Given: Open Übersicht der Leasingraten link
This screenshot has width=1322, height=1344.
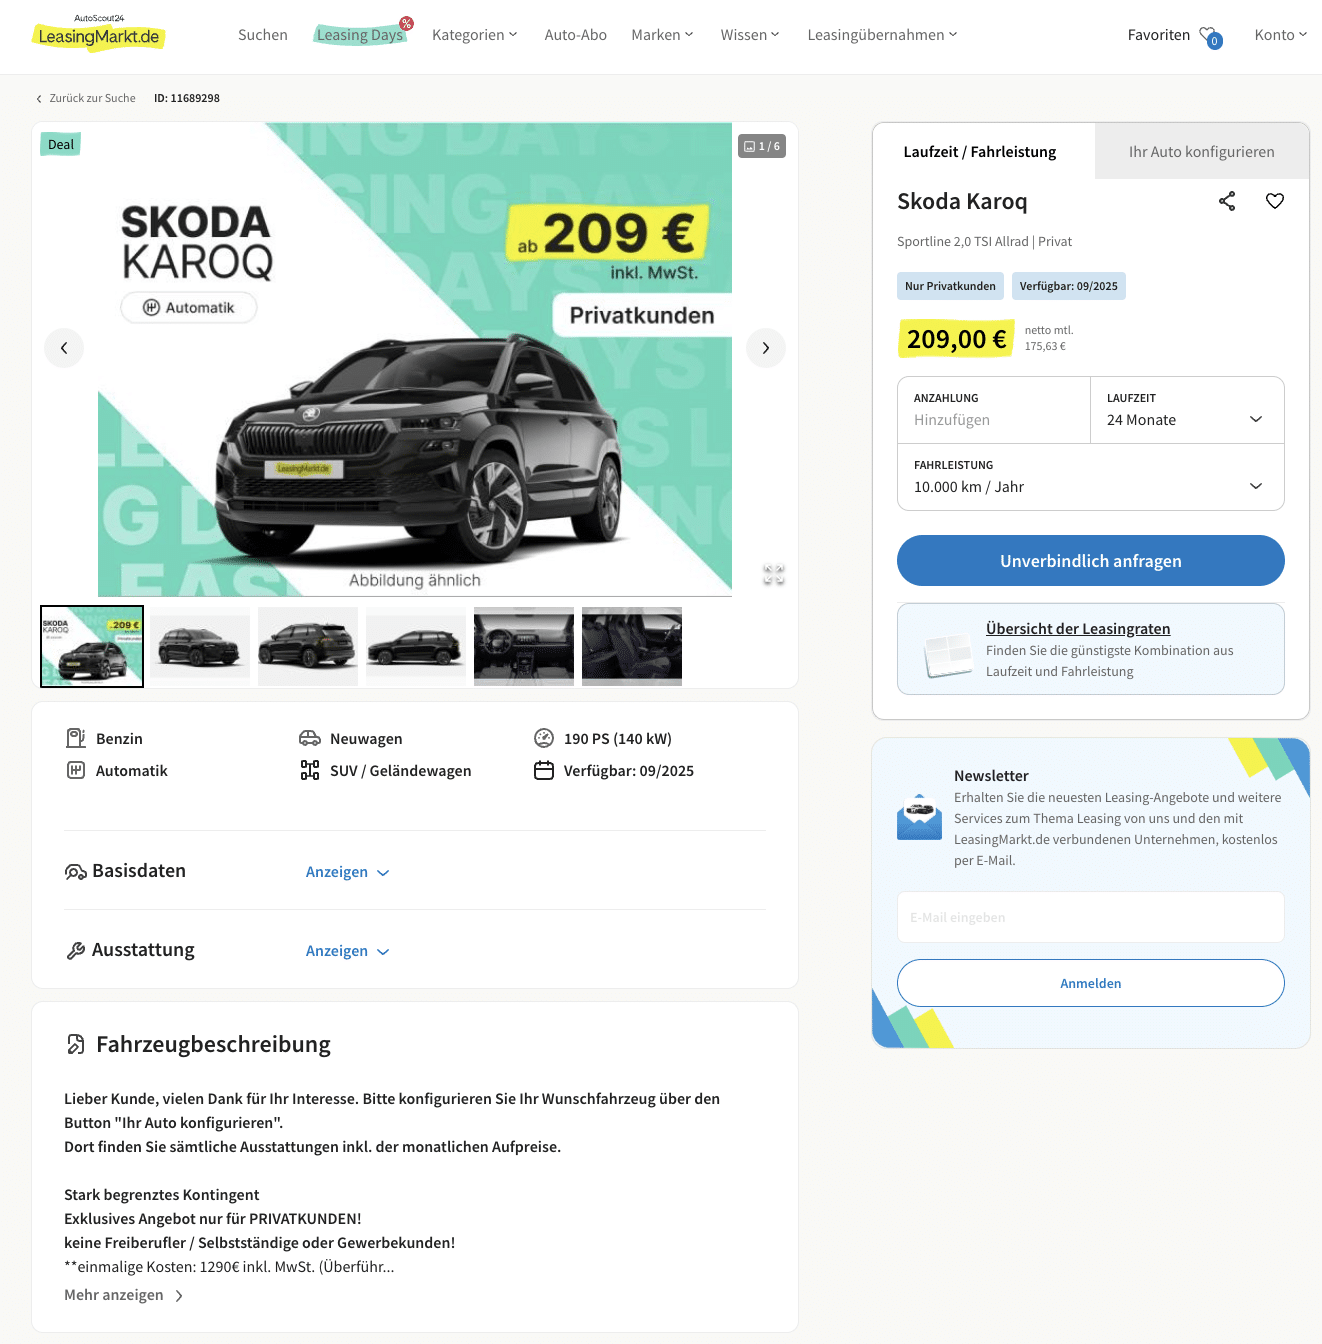Looking at the screenshot, I should tap(1078, 628).
